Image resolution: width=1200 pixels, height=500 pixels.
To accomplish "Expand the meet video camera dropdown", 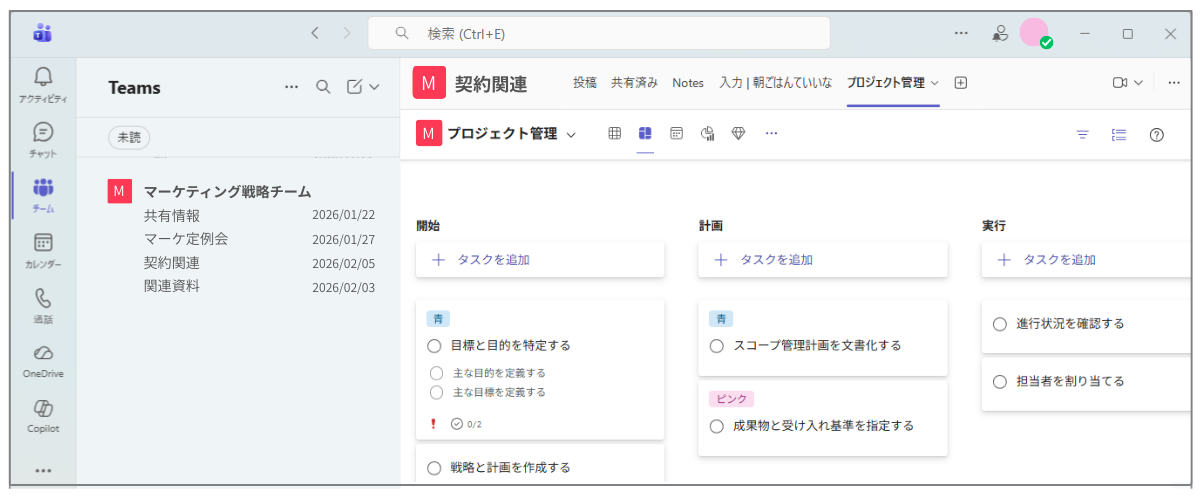I will 1138,83.
